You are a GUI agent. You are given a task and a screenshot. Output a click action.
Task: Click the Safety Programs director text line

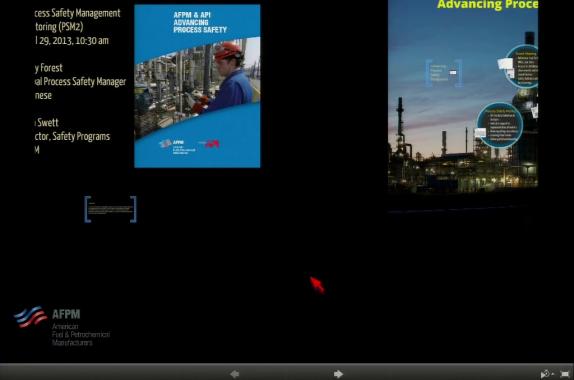click(72, 137)
